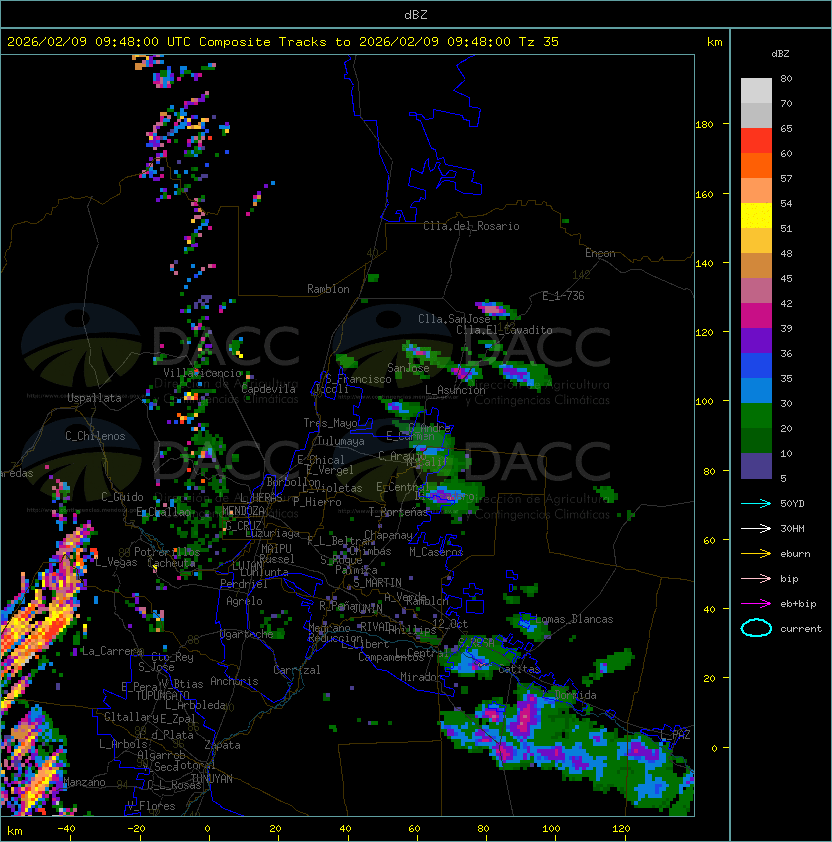Screen dimensions: 832x842
Task: Click the LUJAN label
Action: click(247, 565)
